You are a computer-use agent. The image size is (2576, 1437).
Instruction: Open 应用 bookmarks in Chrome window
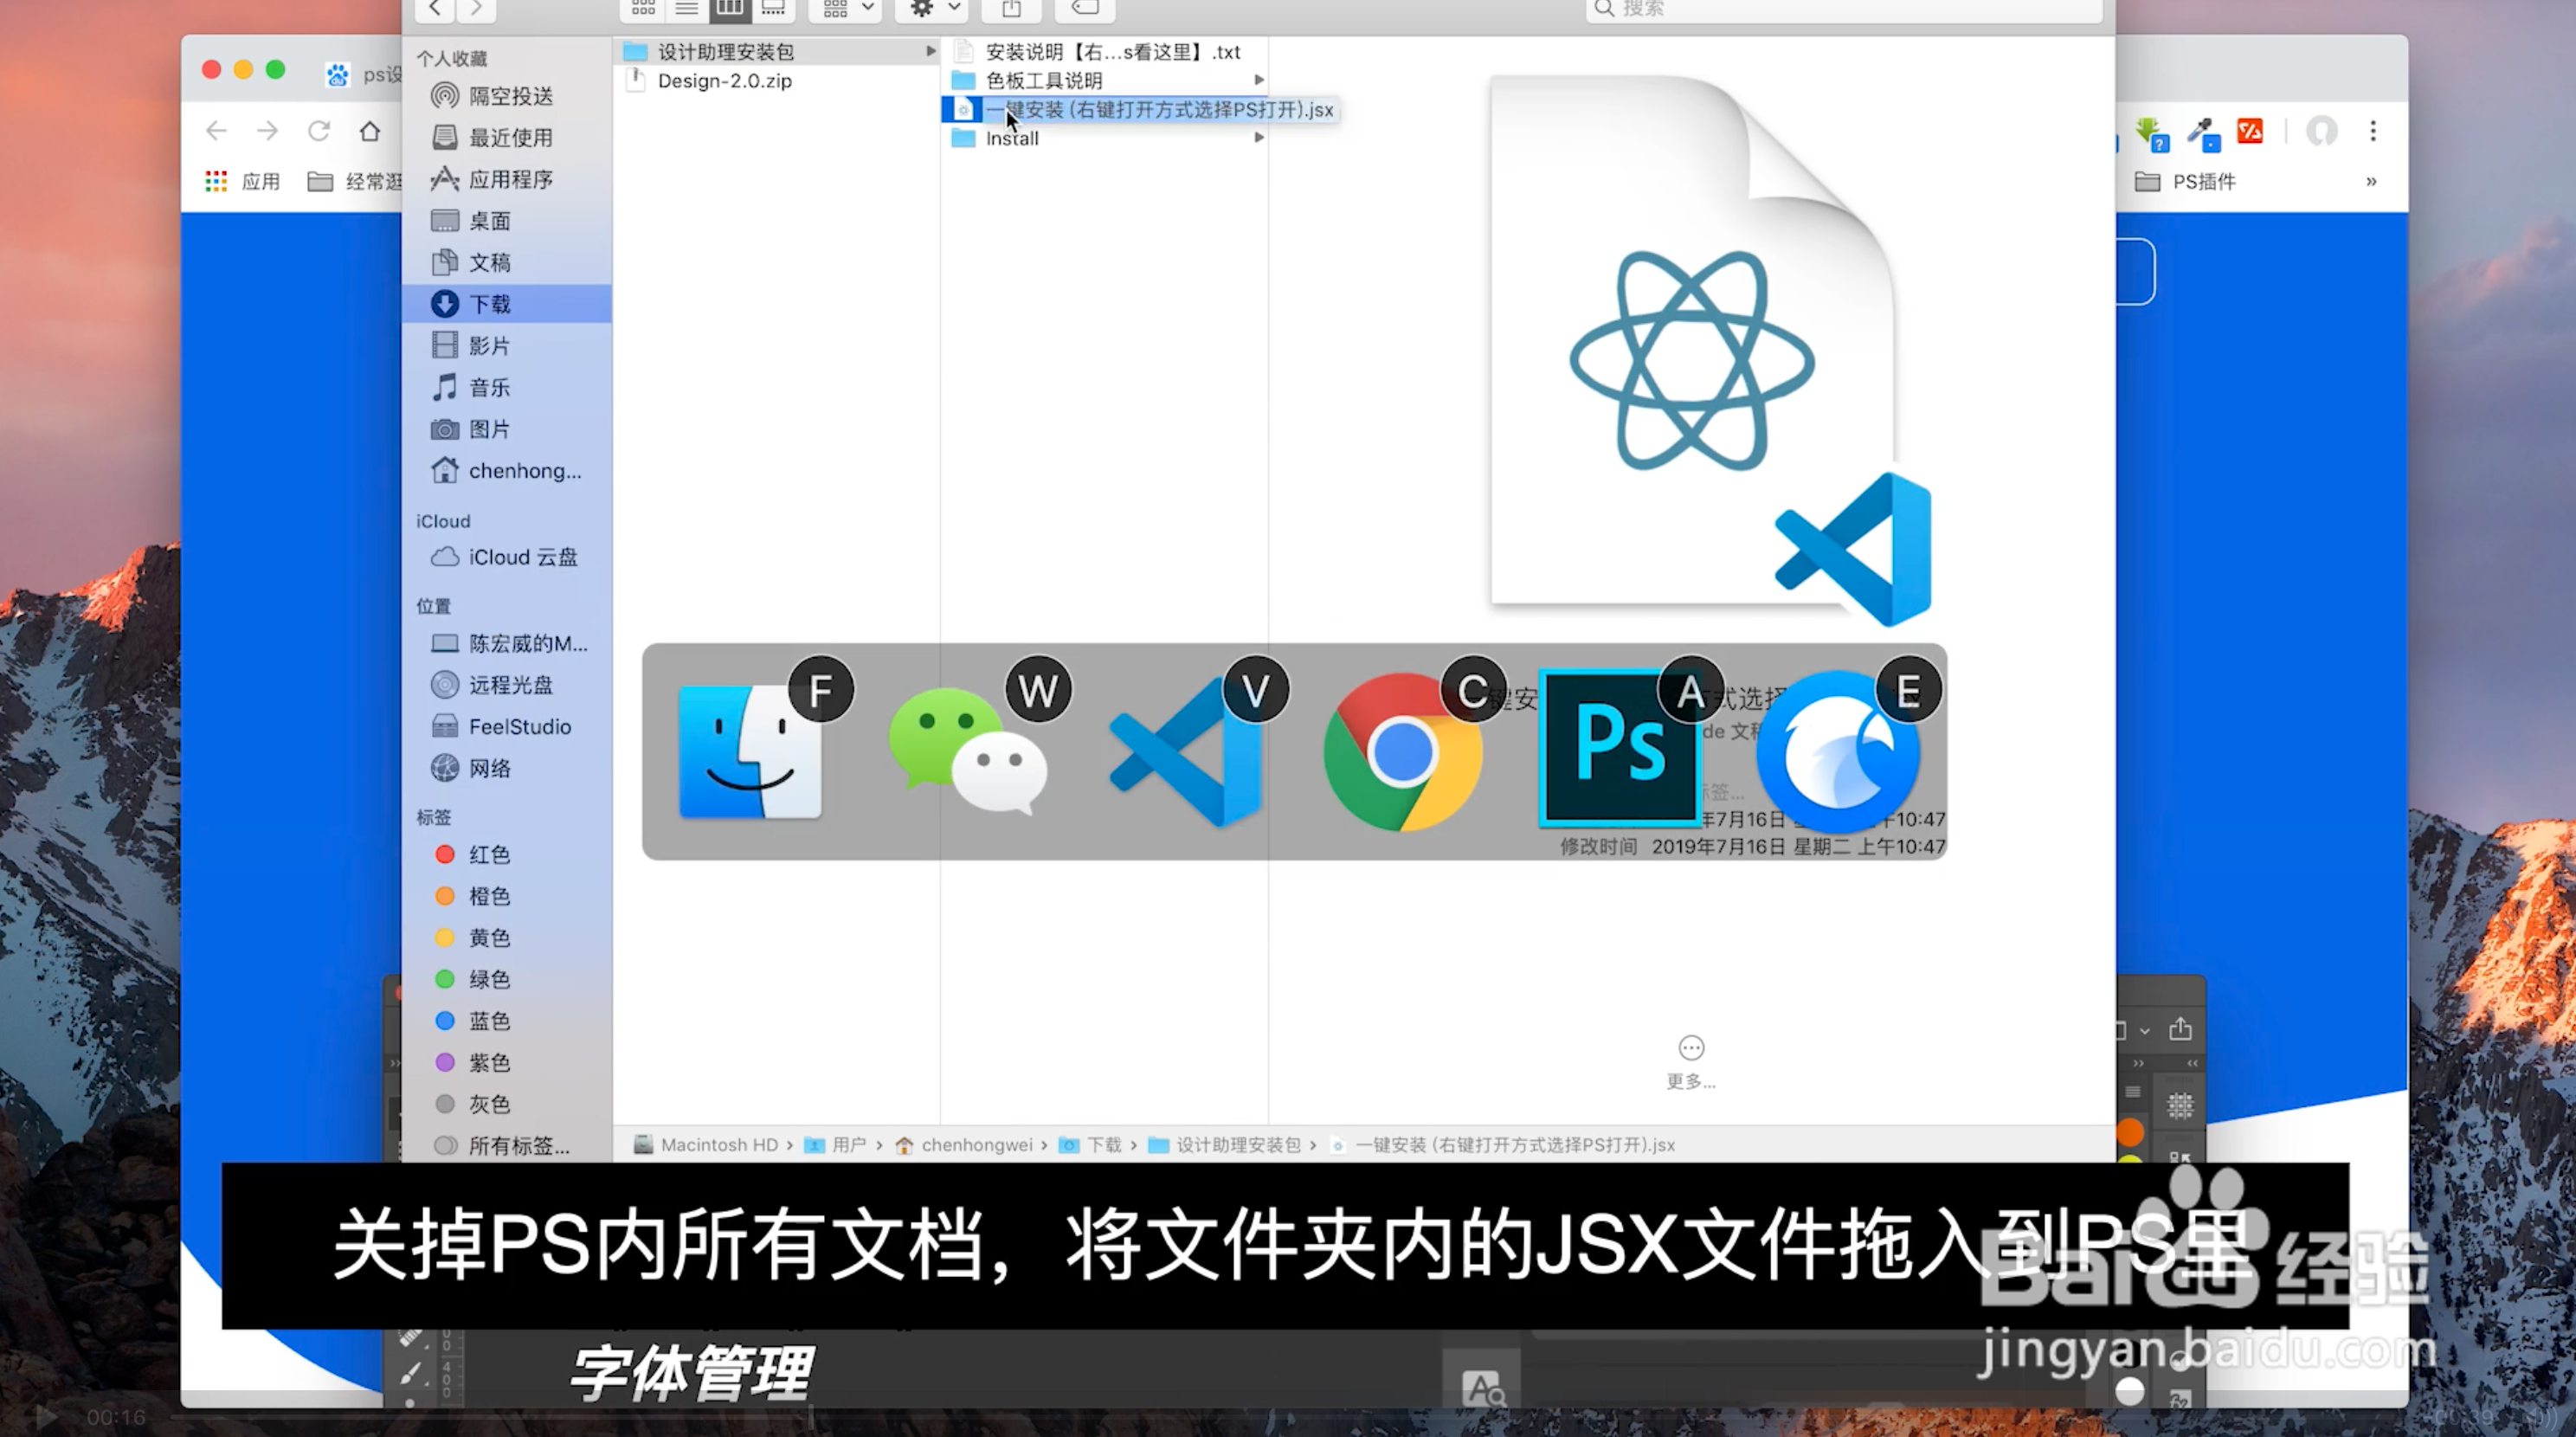(x=244, y=181)
